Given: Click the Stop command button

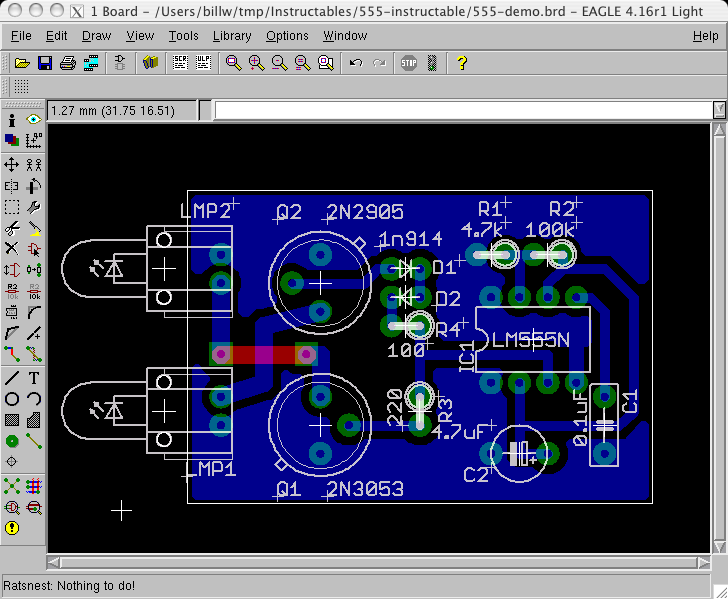Looking at the screenshot, I should pyautogui.click(x=409, y=63).
